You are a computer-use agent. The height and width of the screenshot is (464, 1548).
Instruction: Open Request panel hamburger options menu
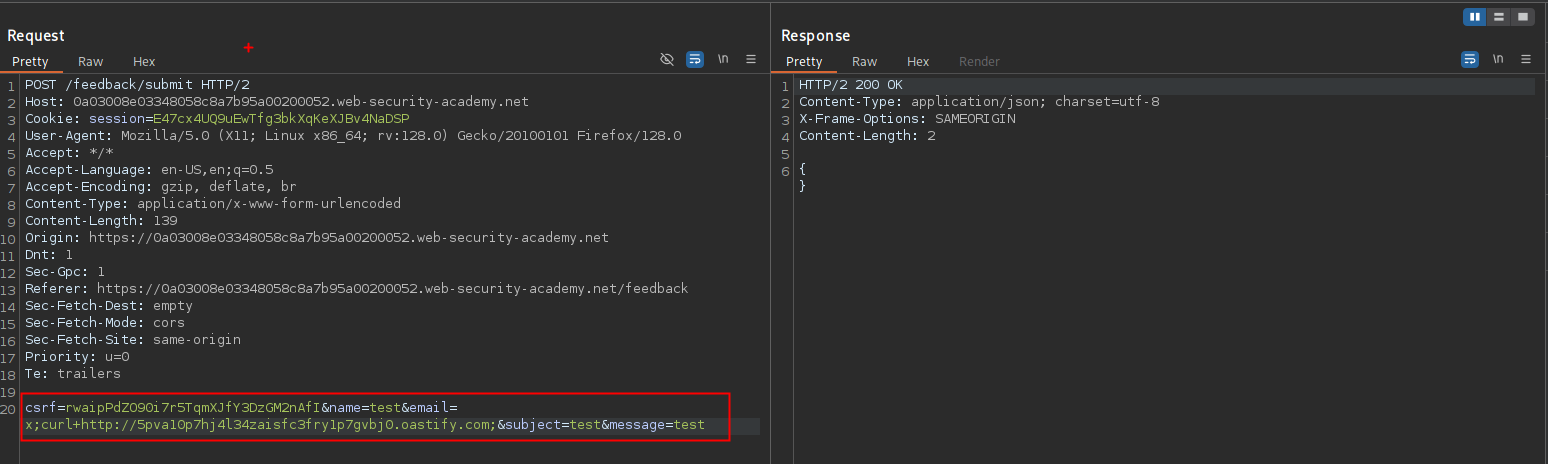click(751, 60)
